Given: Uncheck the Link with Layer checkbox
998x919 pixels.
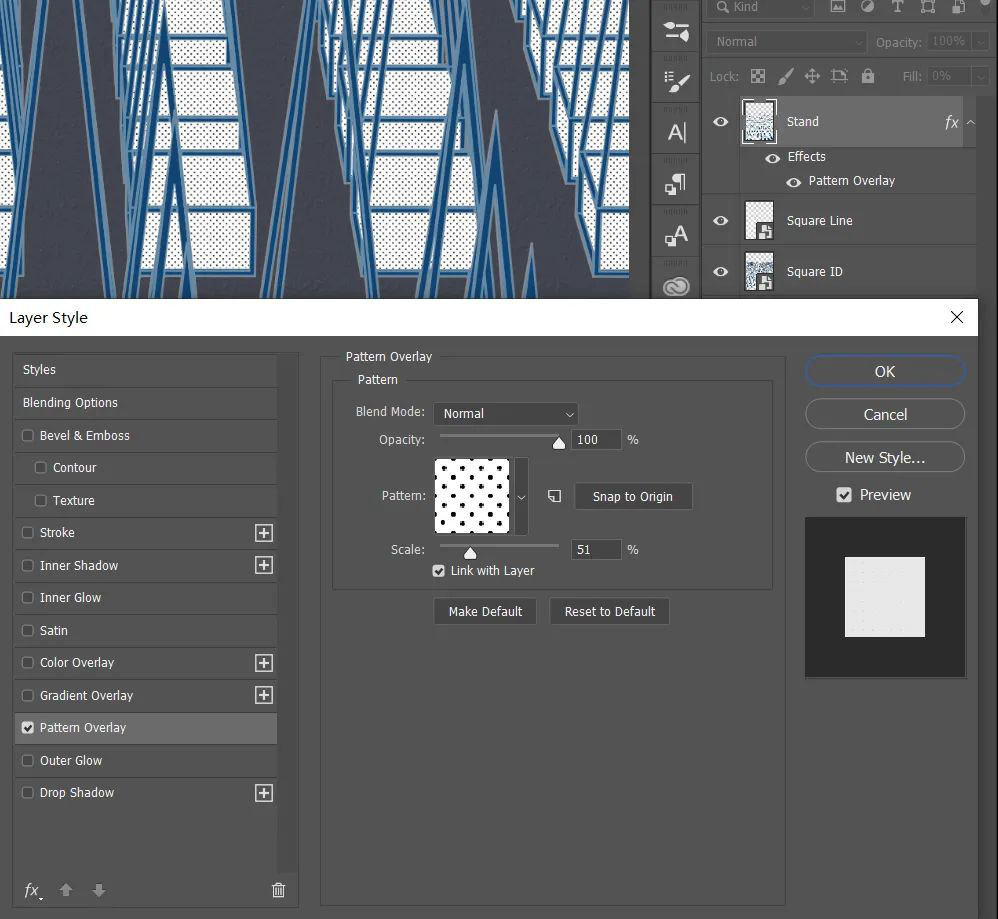Looking at the screenshot, I should click(439, 571).
